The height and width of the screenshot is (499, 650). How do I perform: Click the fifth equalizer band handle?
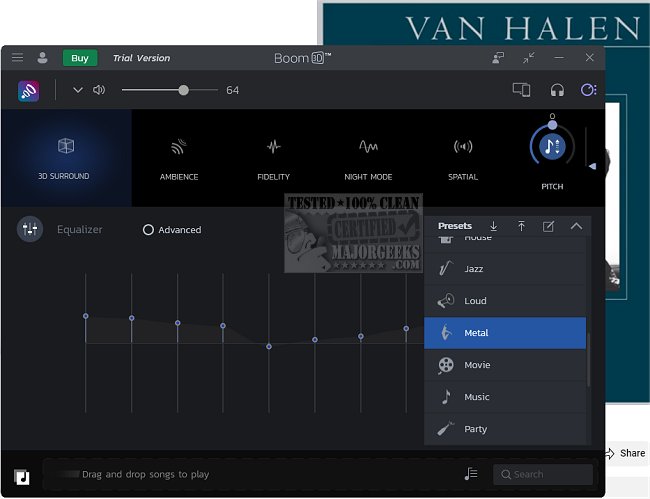[x=269, y=346]
